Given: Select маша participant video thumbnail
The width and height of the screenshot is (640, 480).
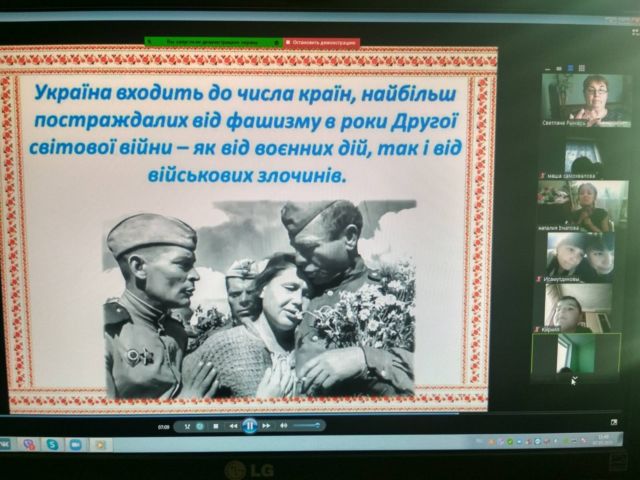Looking at the screenshot, I should [x=581, y=157].
